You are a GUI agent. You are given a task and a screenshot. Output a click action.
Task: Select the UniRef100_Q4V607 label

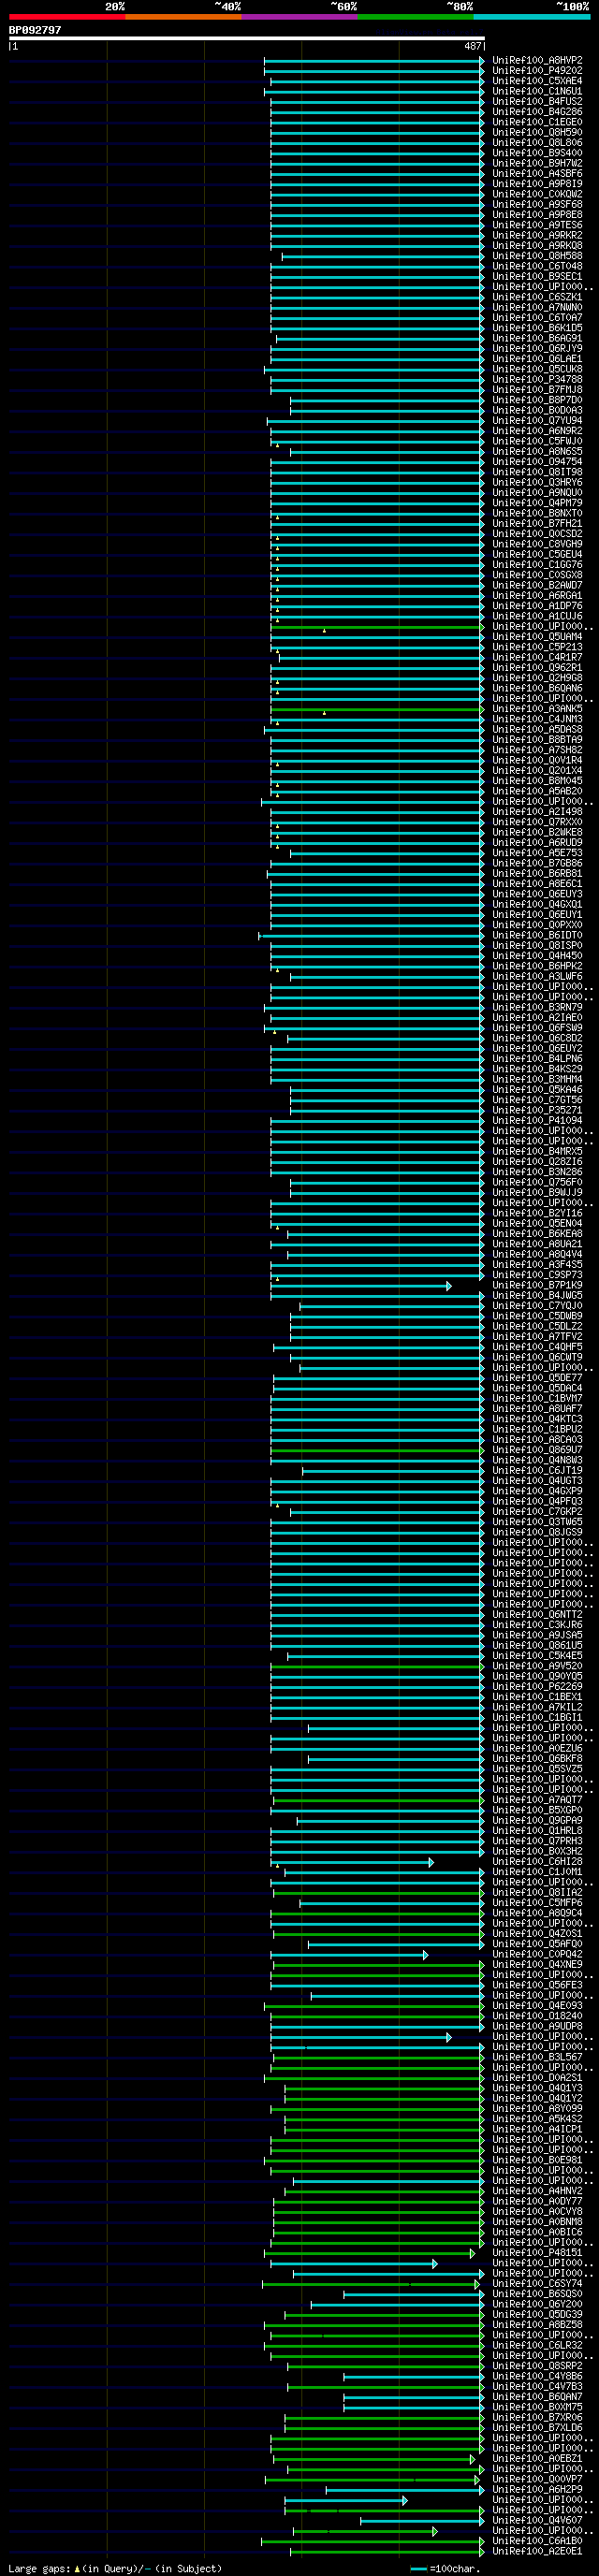537,2521
